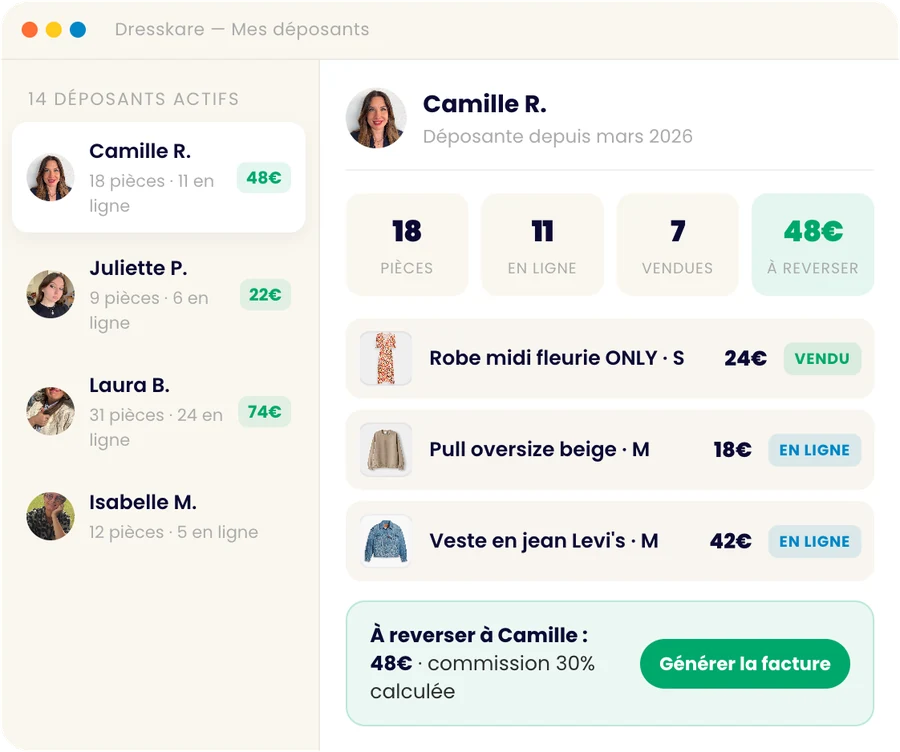This screenshot has height=752, width=900.
Task: Click the Générer la facture button
Action: (x=744, y=664)
